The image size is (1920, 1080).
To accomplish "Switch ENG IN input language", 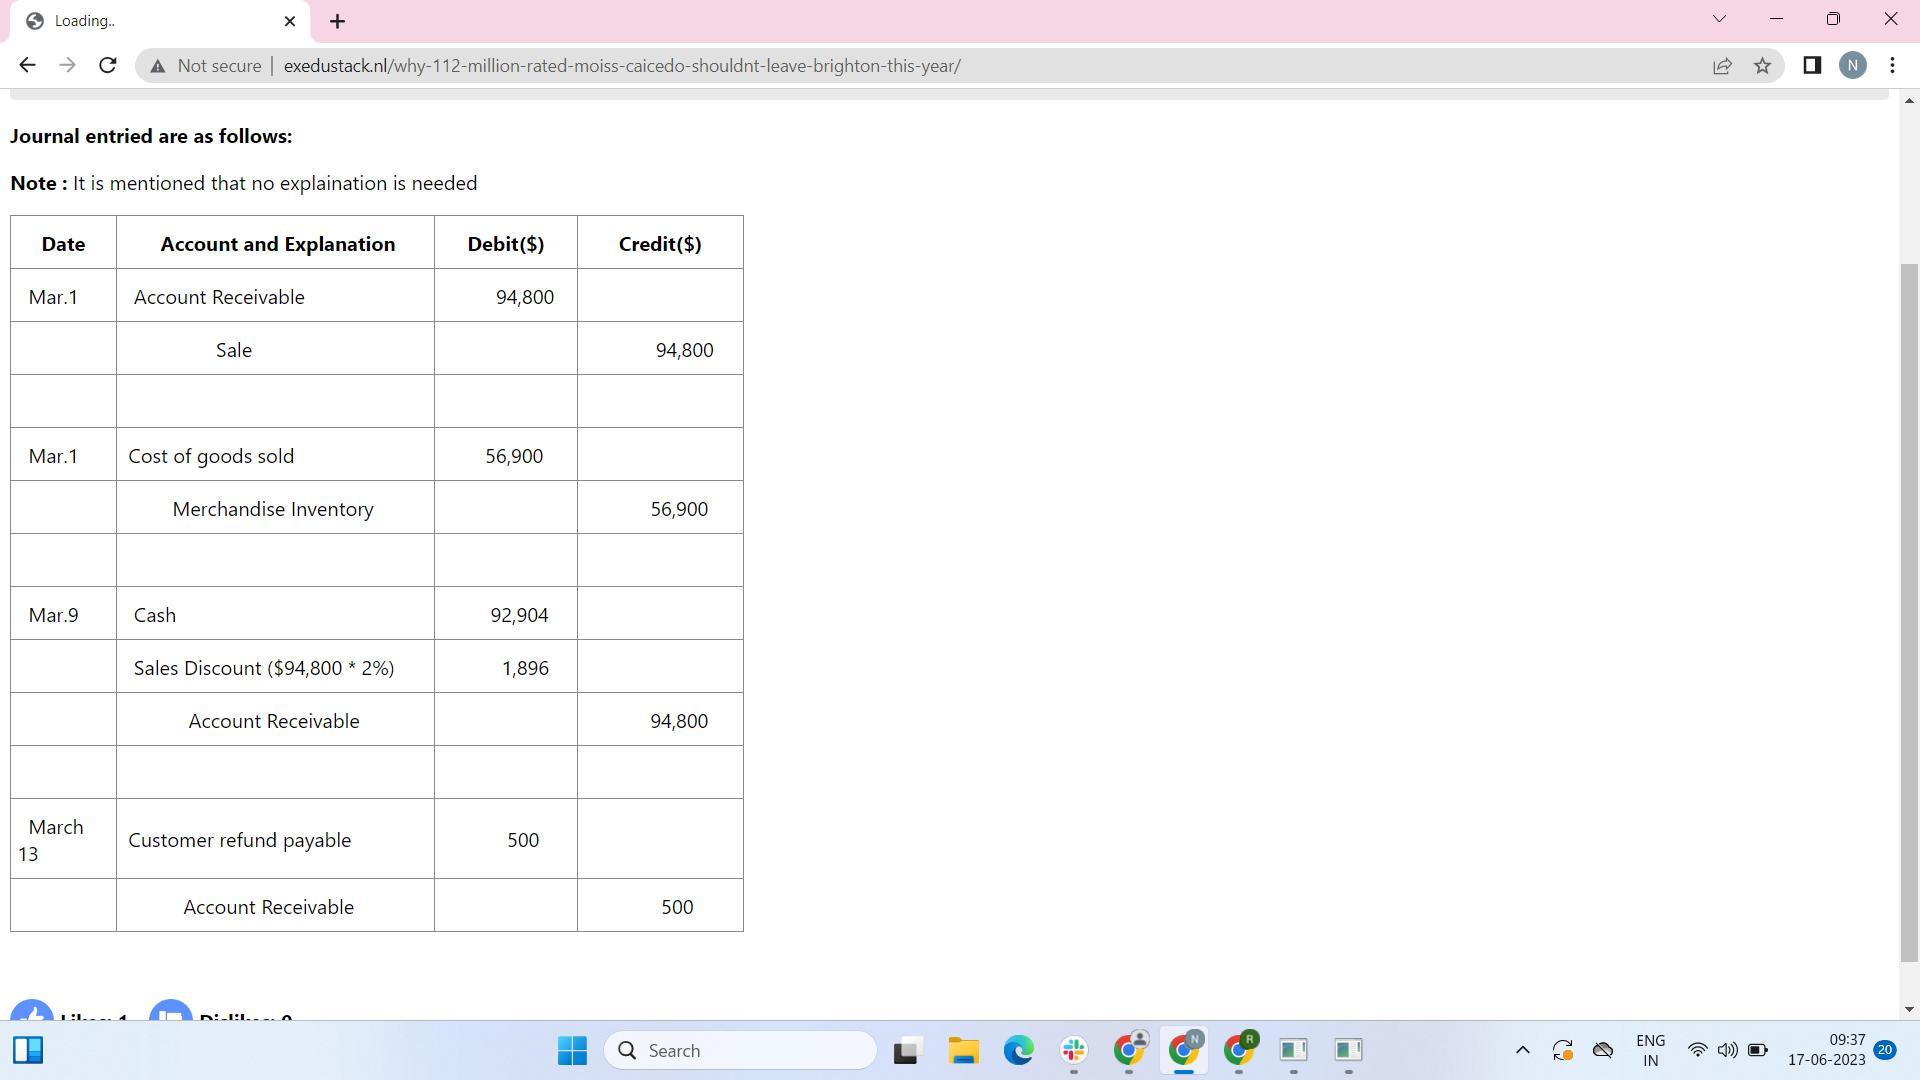I will (1650, 1050).
